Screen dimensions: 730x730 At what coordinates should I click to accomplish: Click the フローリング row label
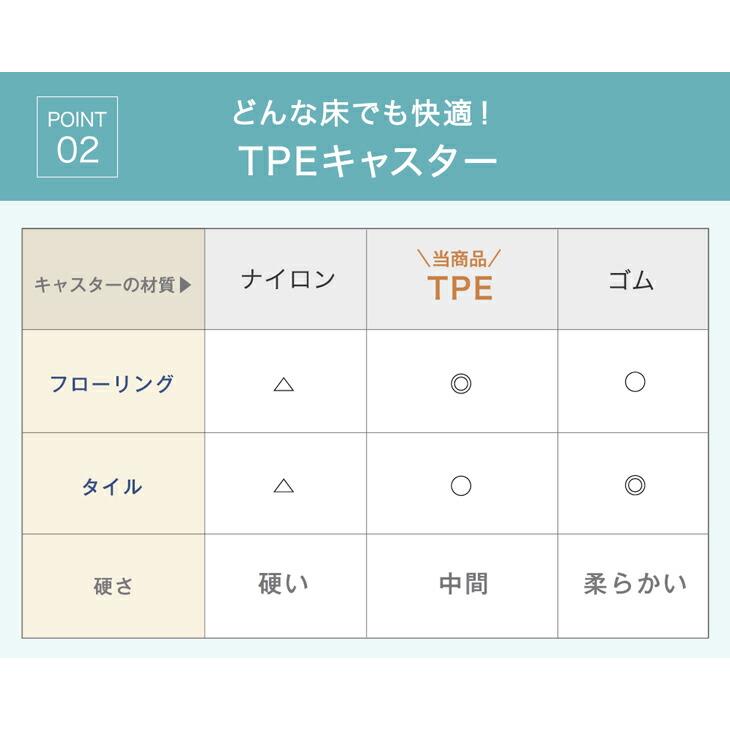[112, 384]
